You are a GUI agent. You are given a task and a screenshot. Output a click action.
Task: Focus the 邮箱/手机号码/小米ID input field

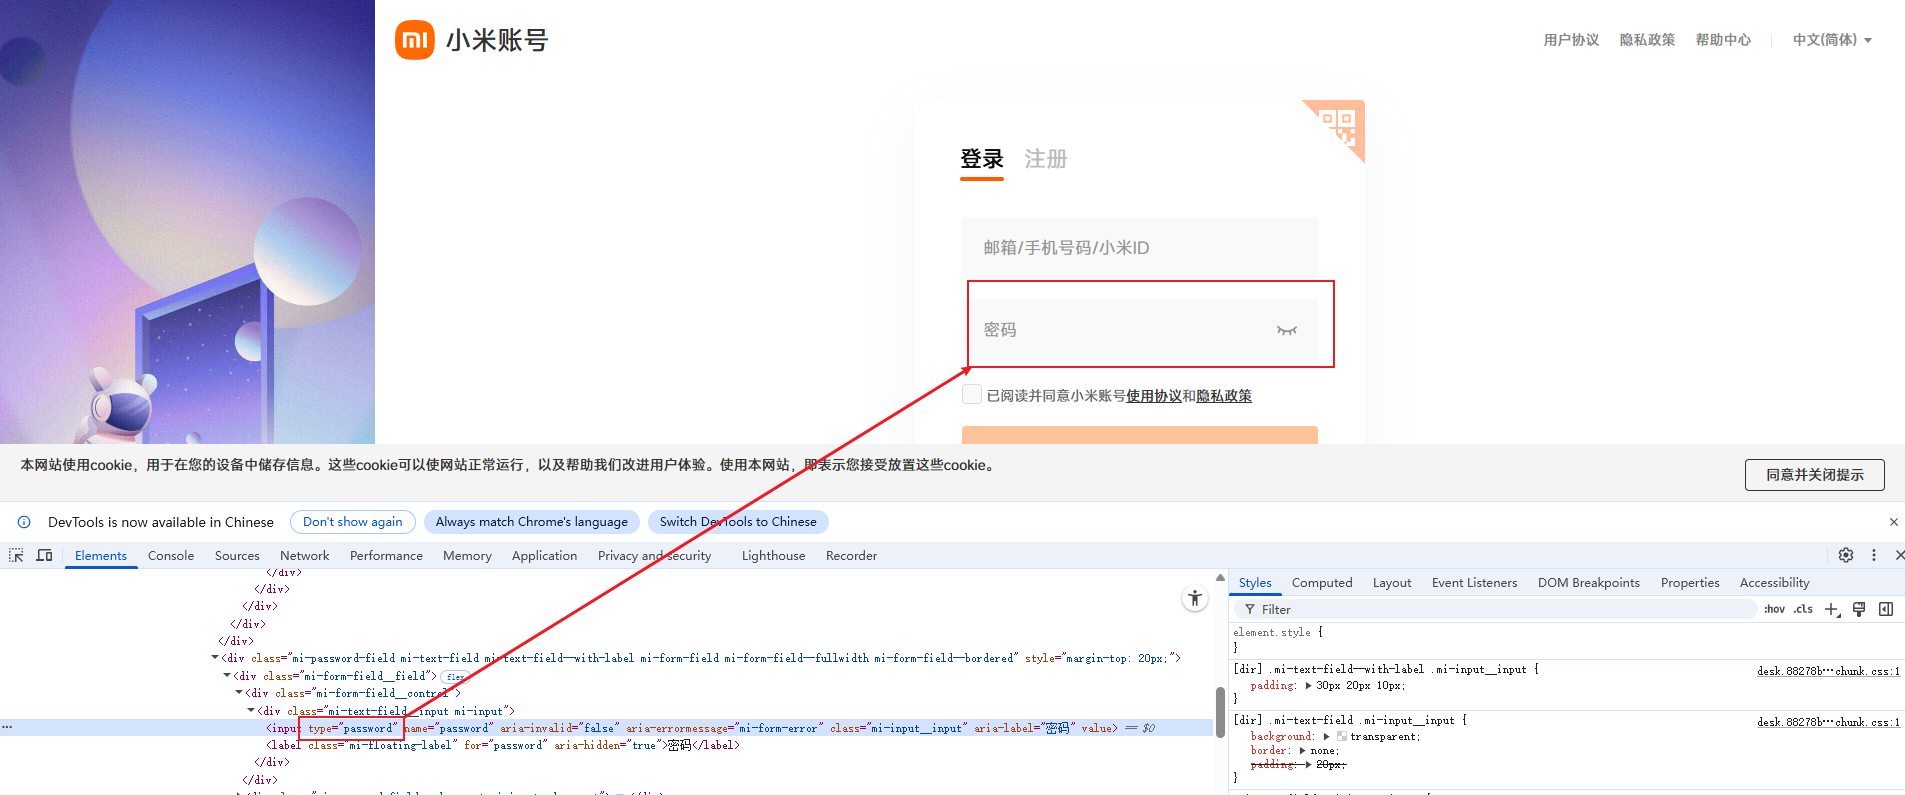click(x=1140, y=247)
